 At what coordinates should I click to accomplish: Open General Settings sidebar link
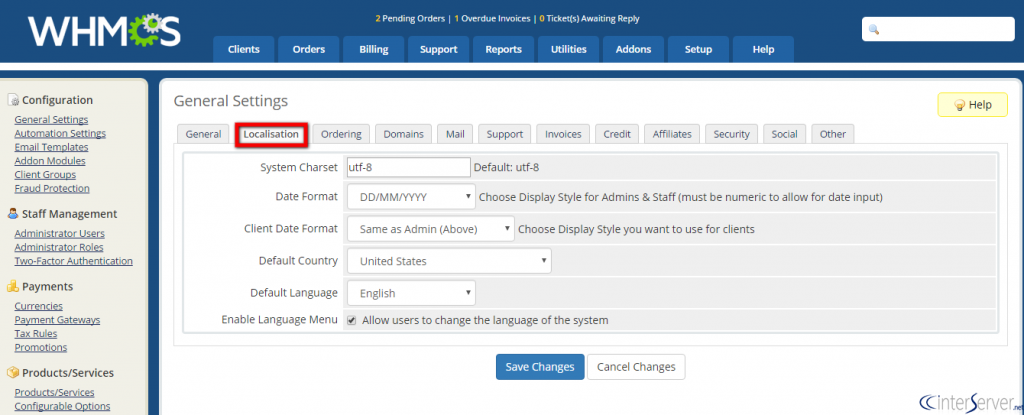pos(51,120)
